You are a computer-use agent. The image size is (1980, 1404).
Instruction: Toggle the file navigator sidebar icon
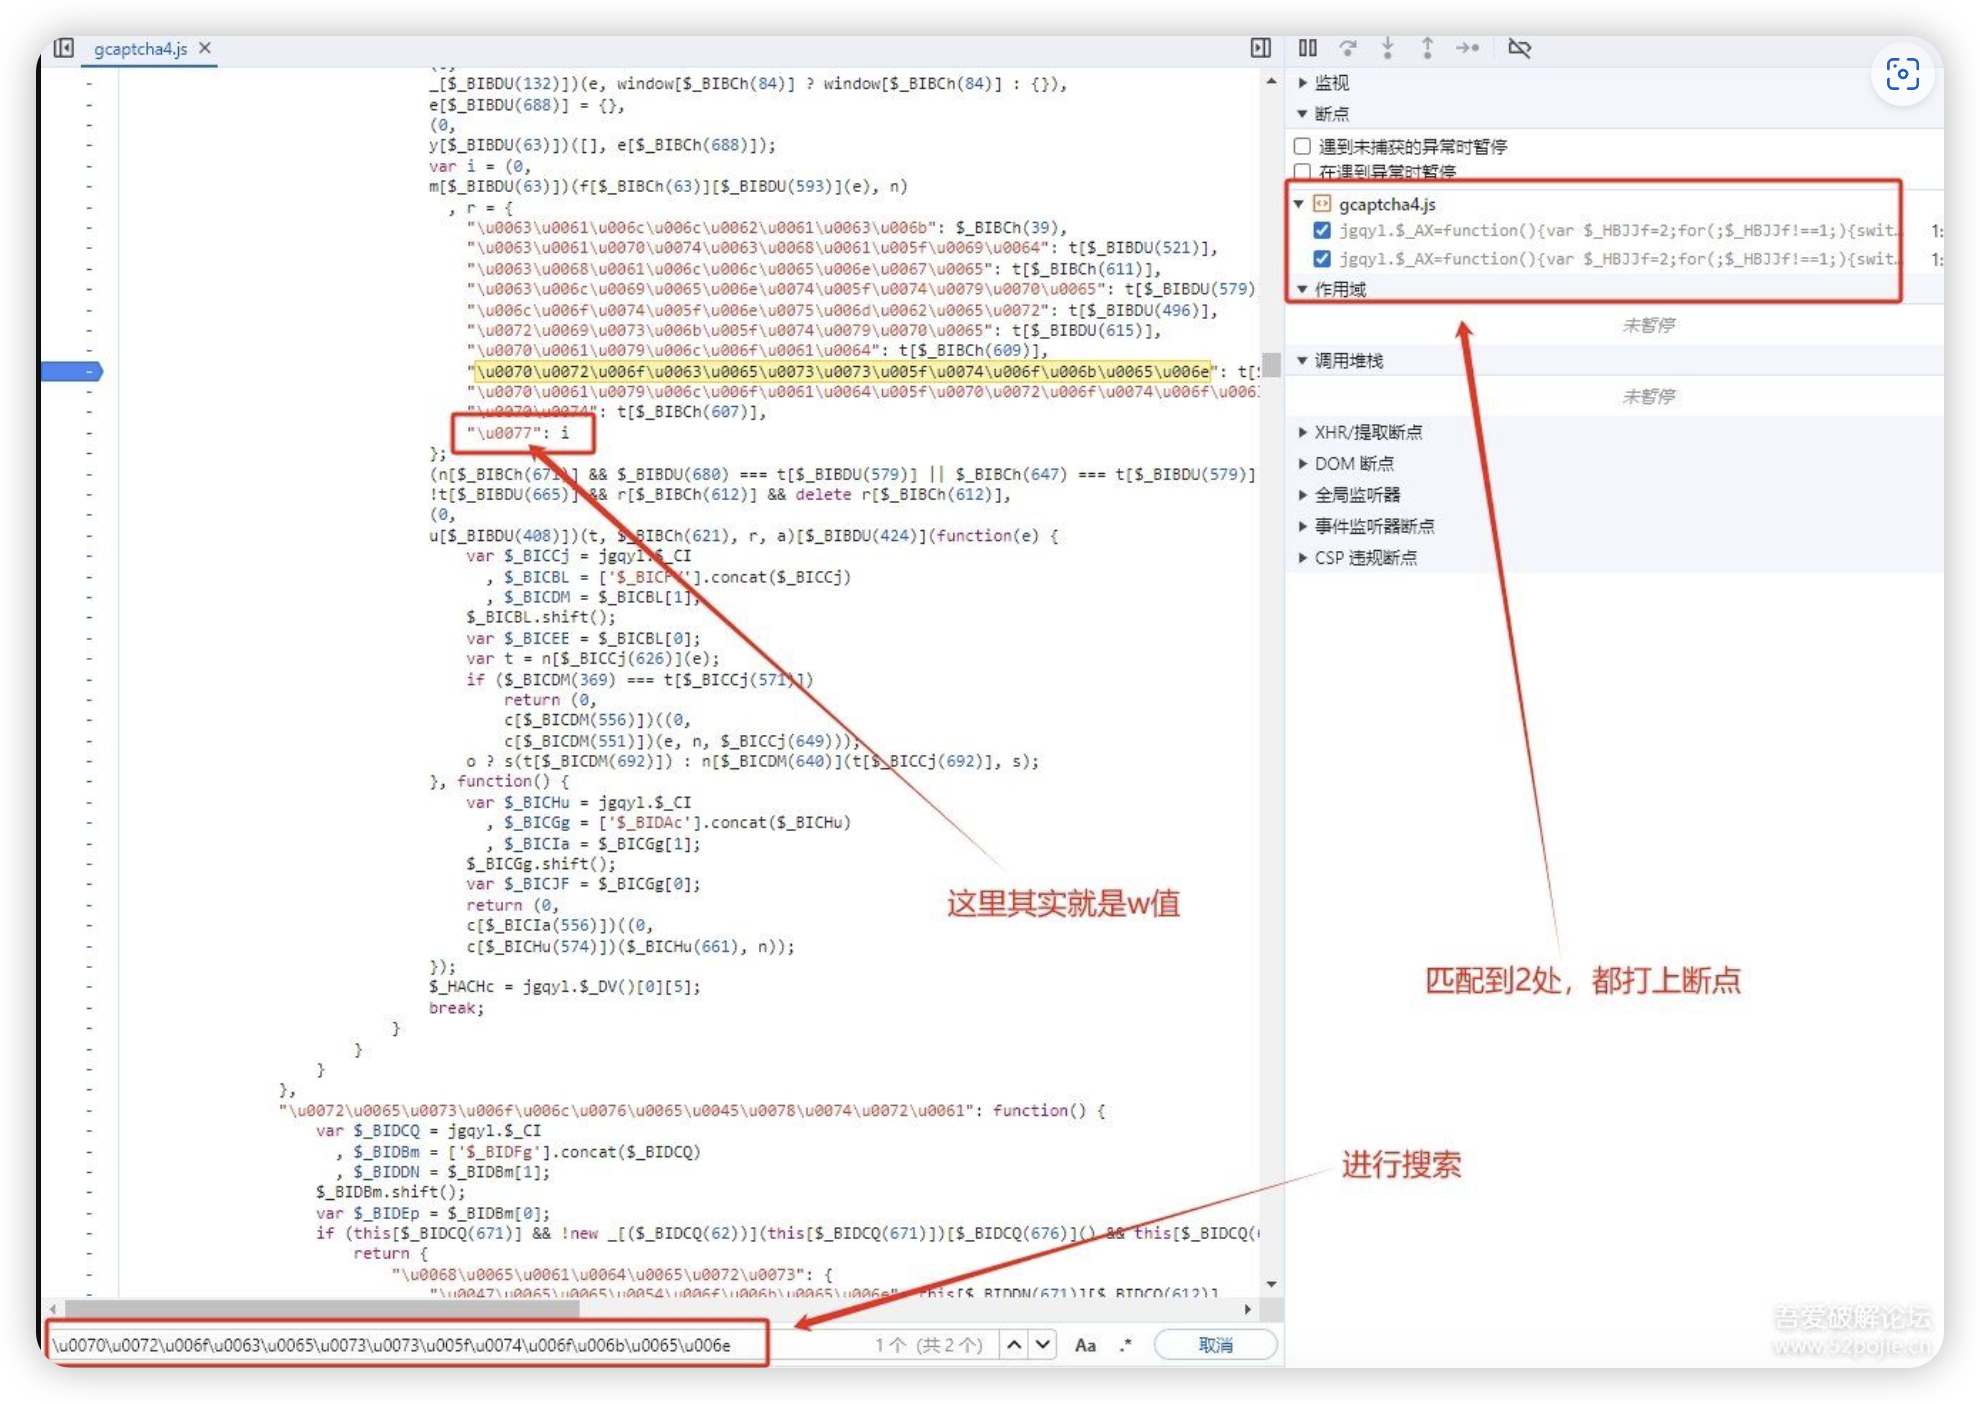click(63, 48)
